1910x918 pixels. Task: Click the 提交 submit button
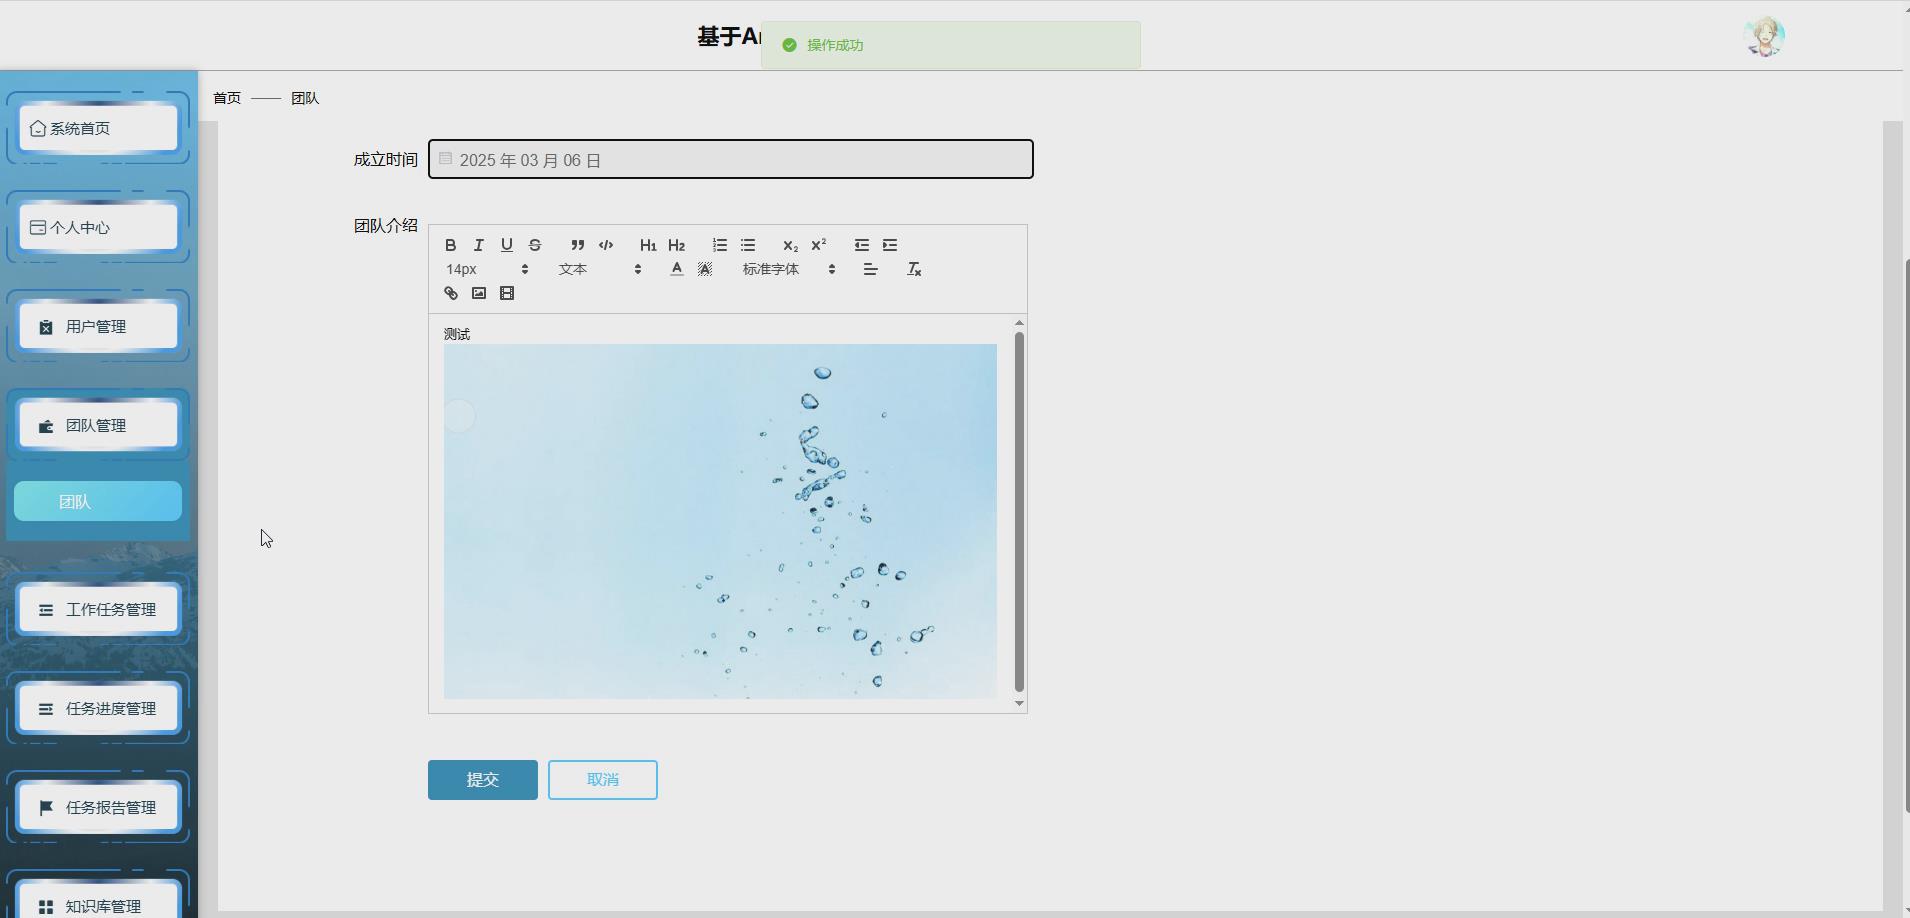(483, 780)
